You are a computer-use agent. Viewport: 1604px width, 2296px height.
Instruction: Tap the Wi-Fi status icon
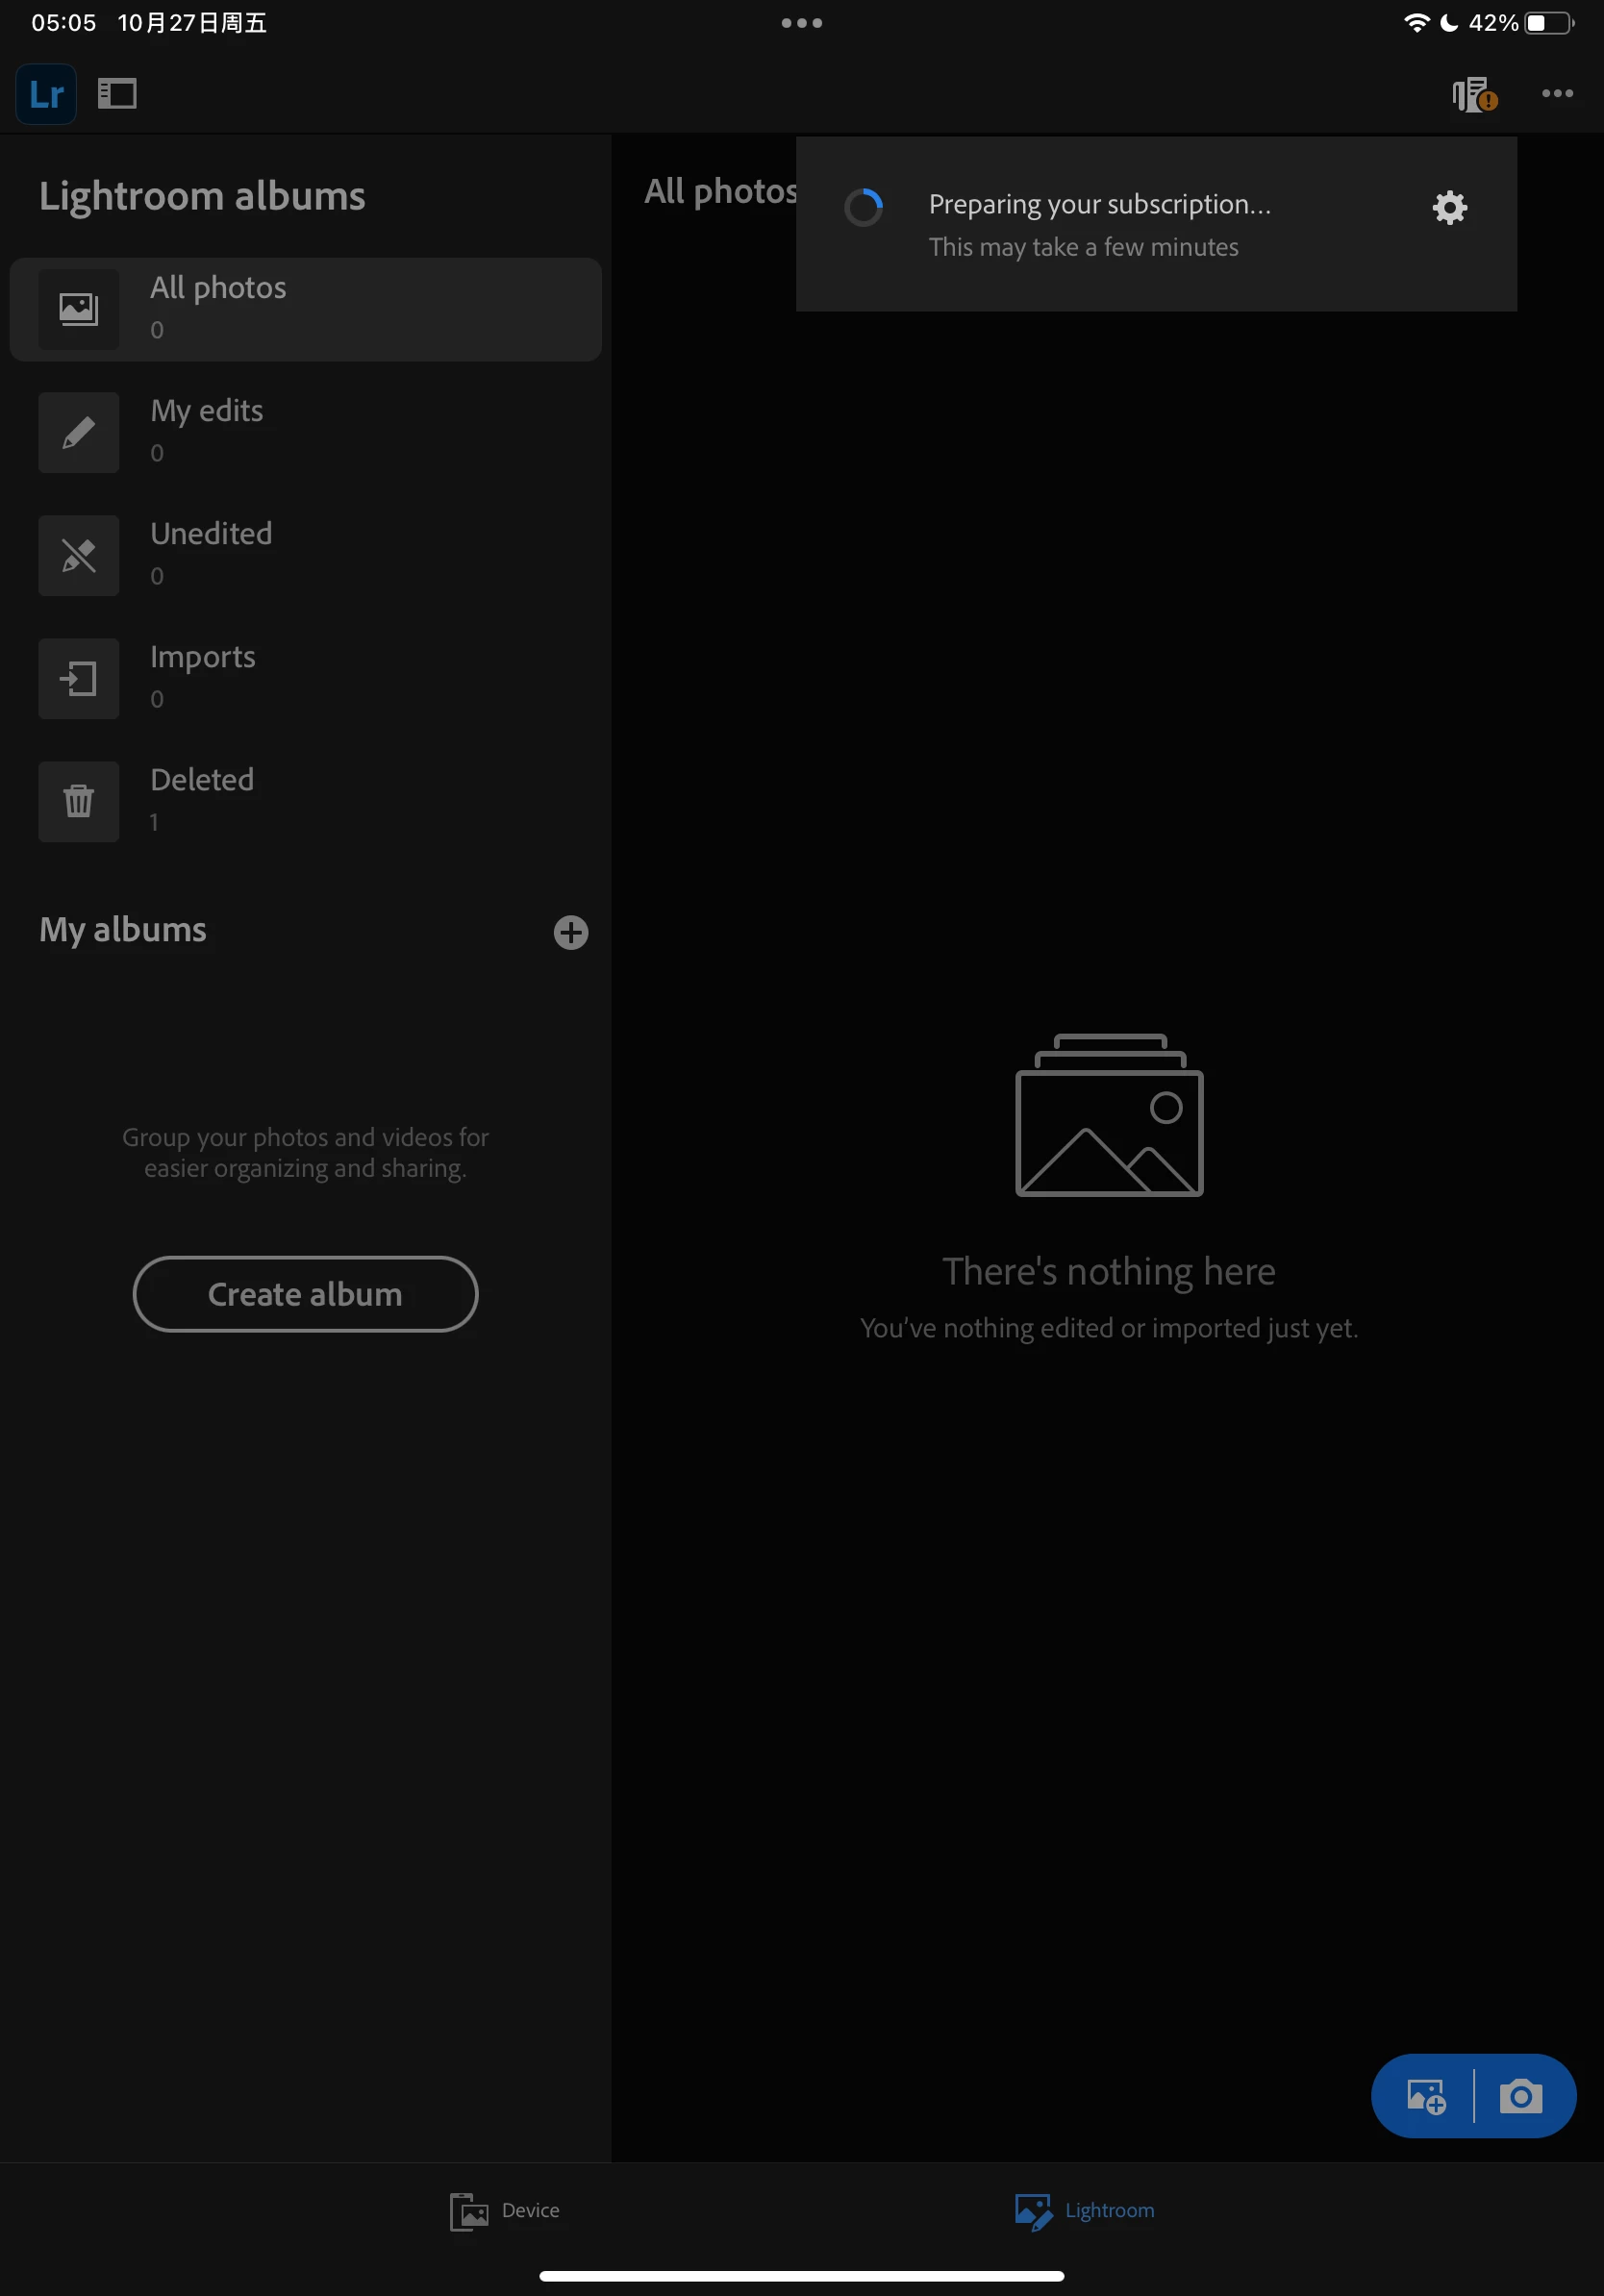(1416, 23)
